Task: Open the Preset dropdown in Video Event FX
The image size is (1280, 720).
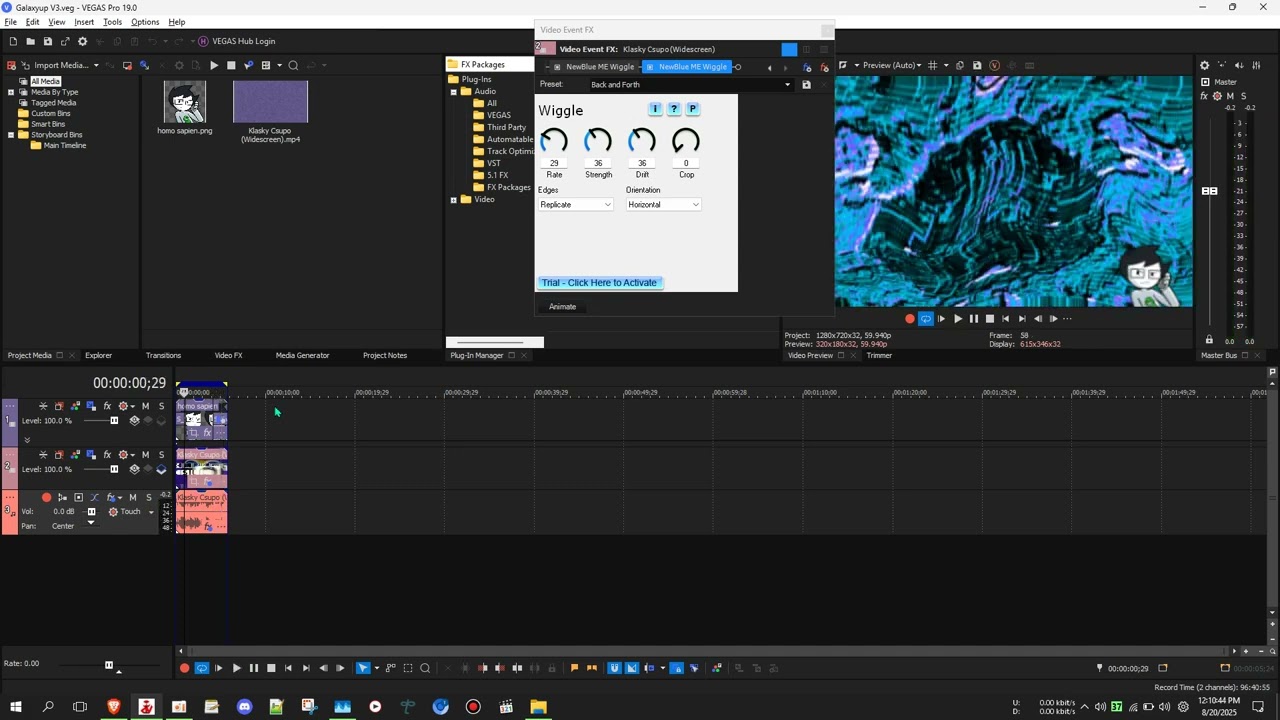Action: pos(690,85)
